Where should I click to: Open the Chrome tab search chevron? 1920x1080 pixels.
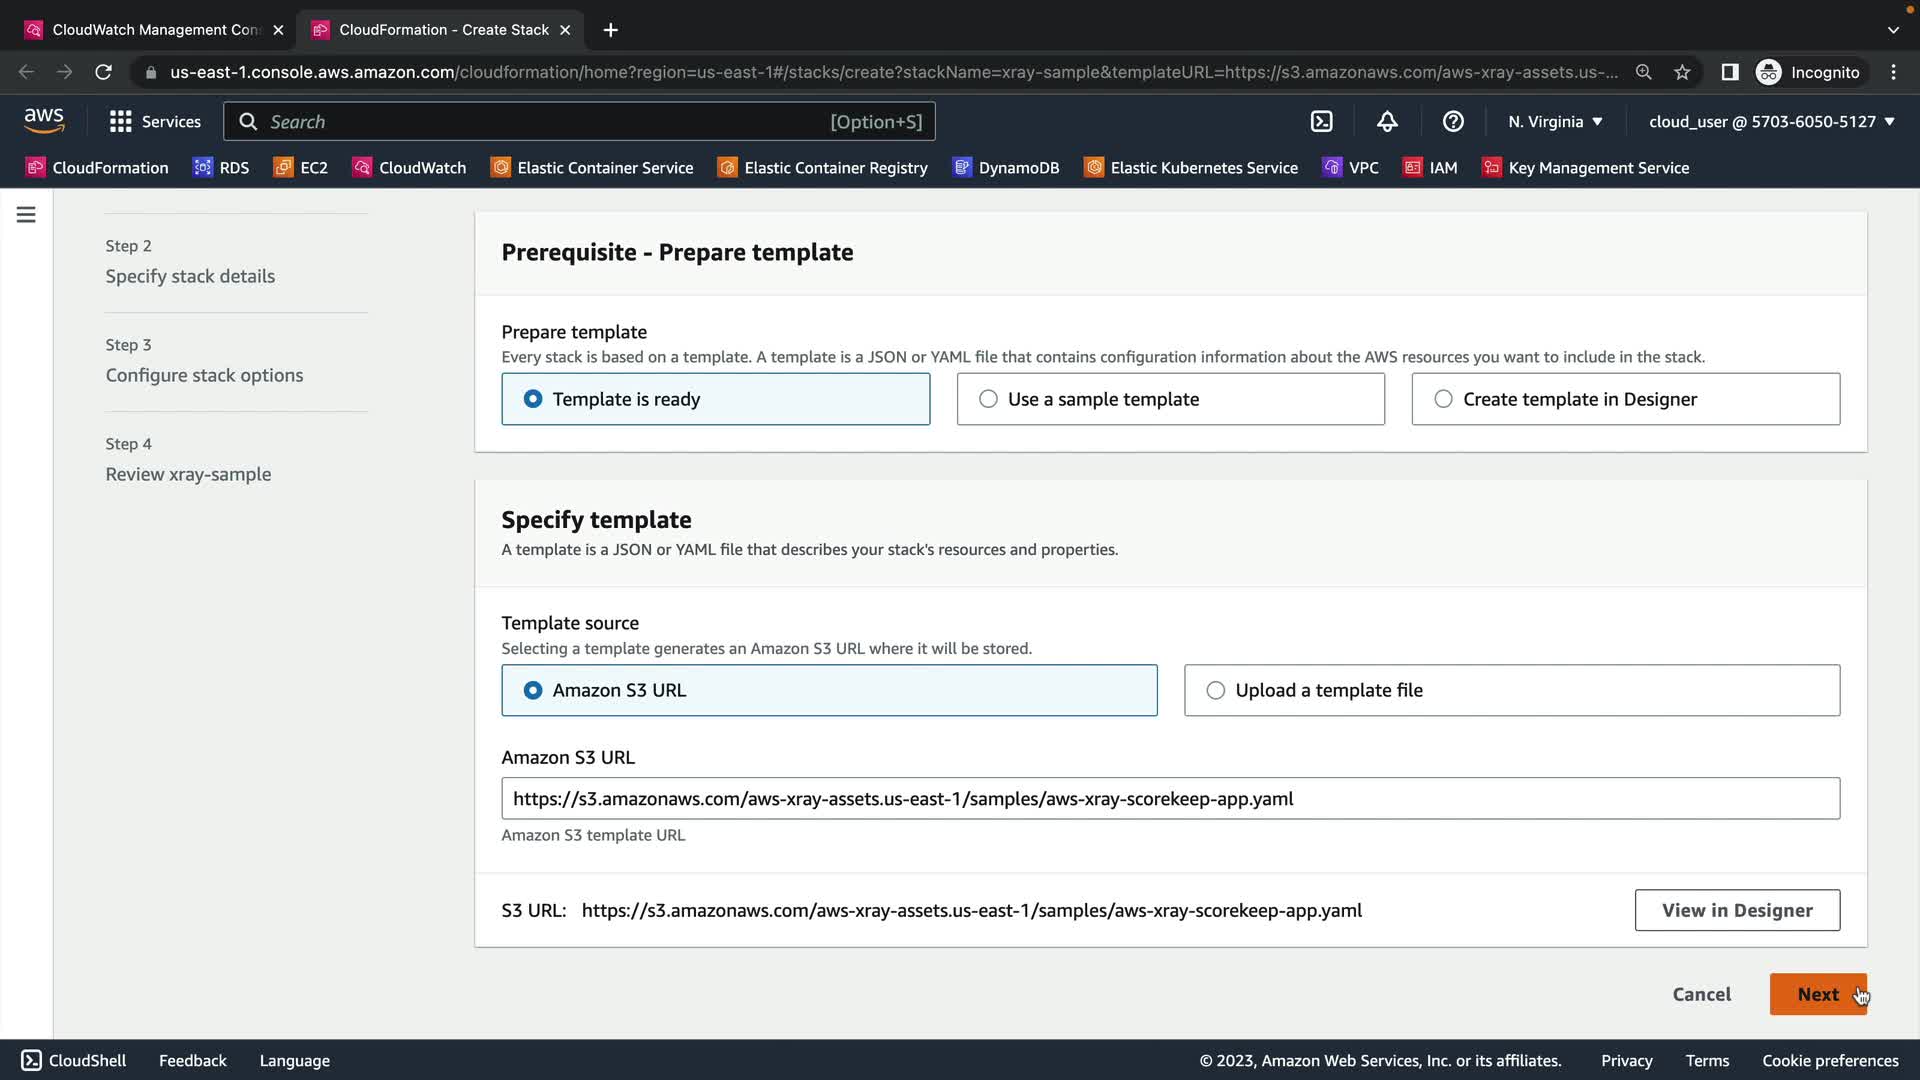click(x=1893, y=30)
